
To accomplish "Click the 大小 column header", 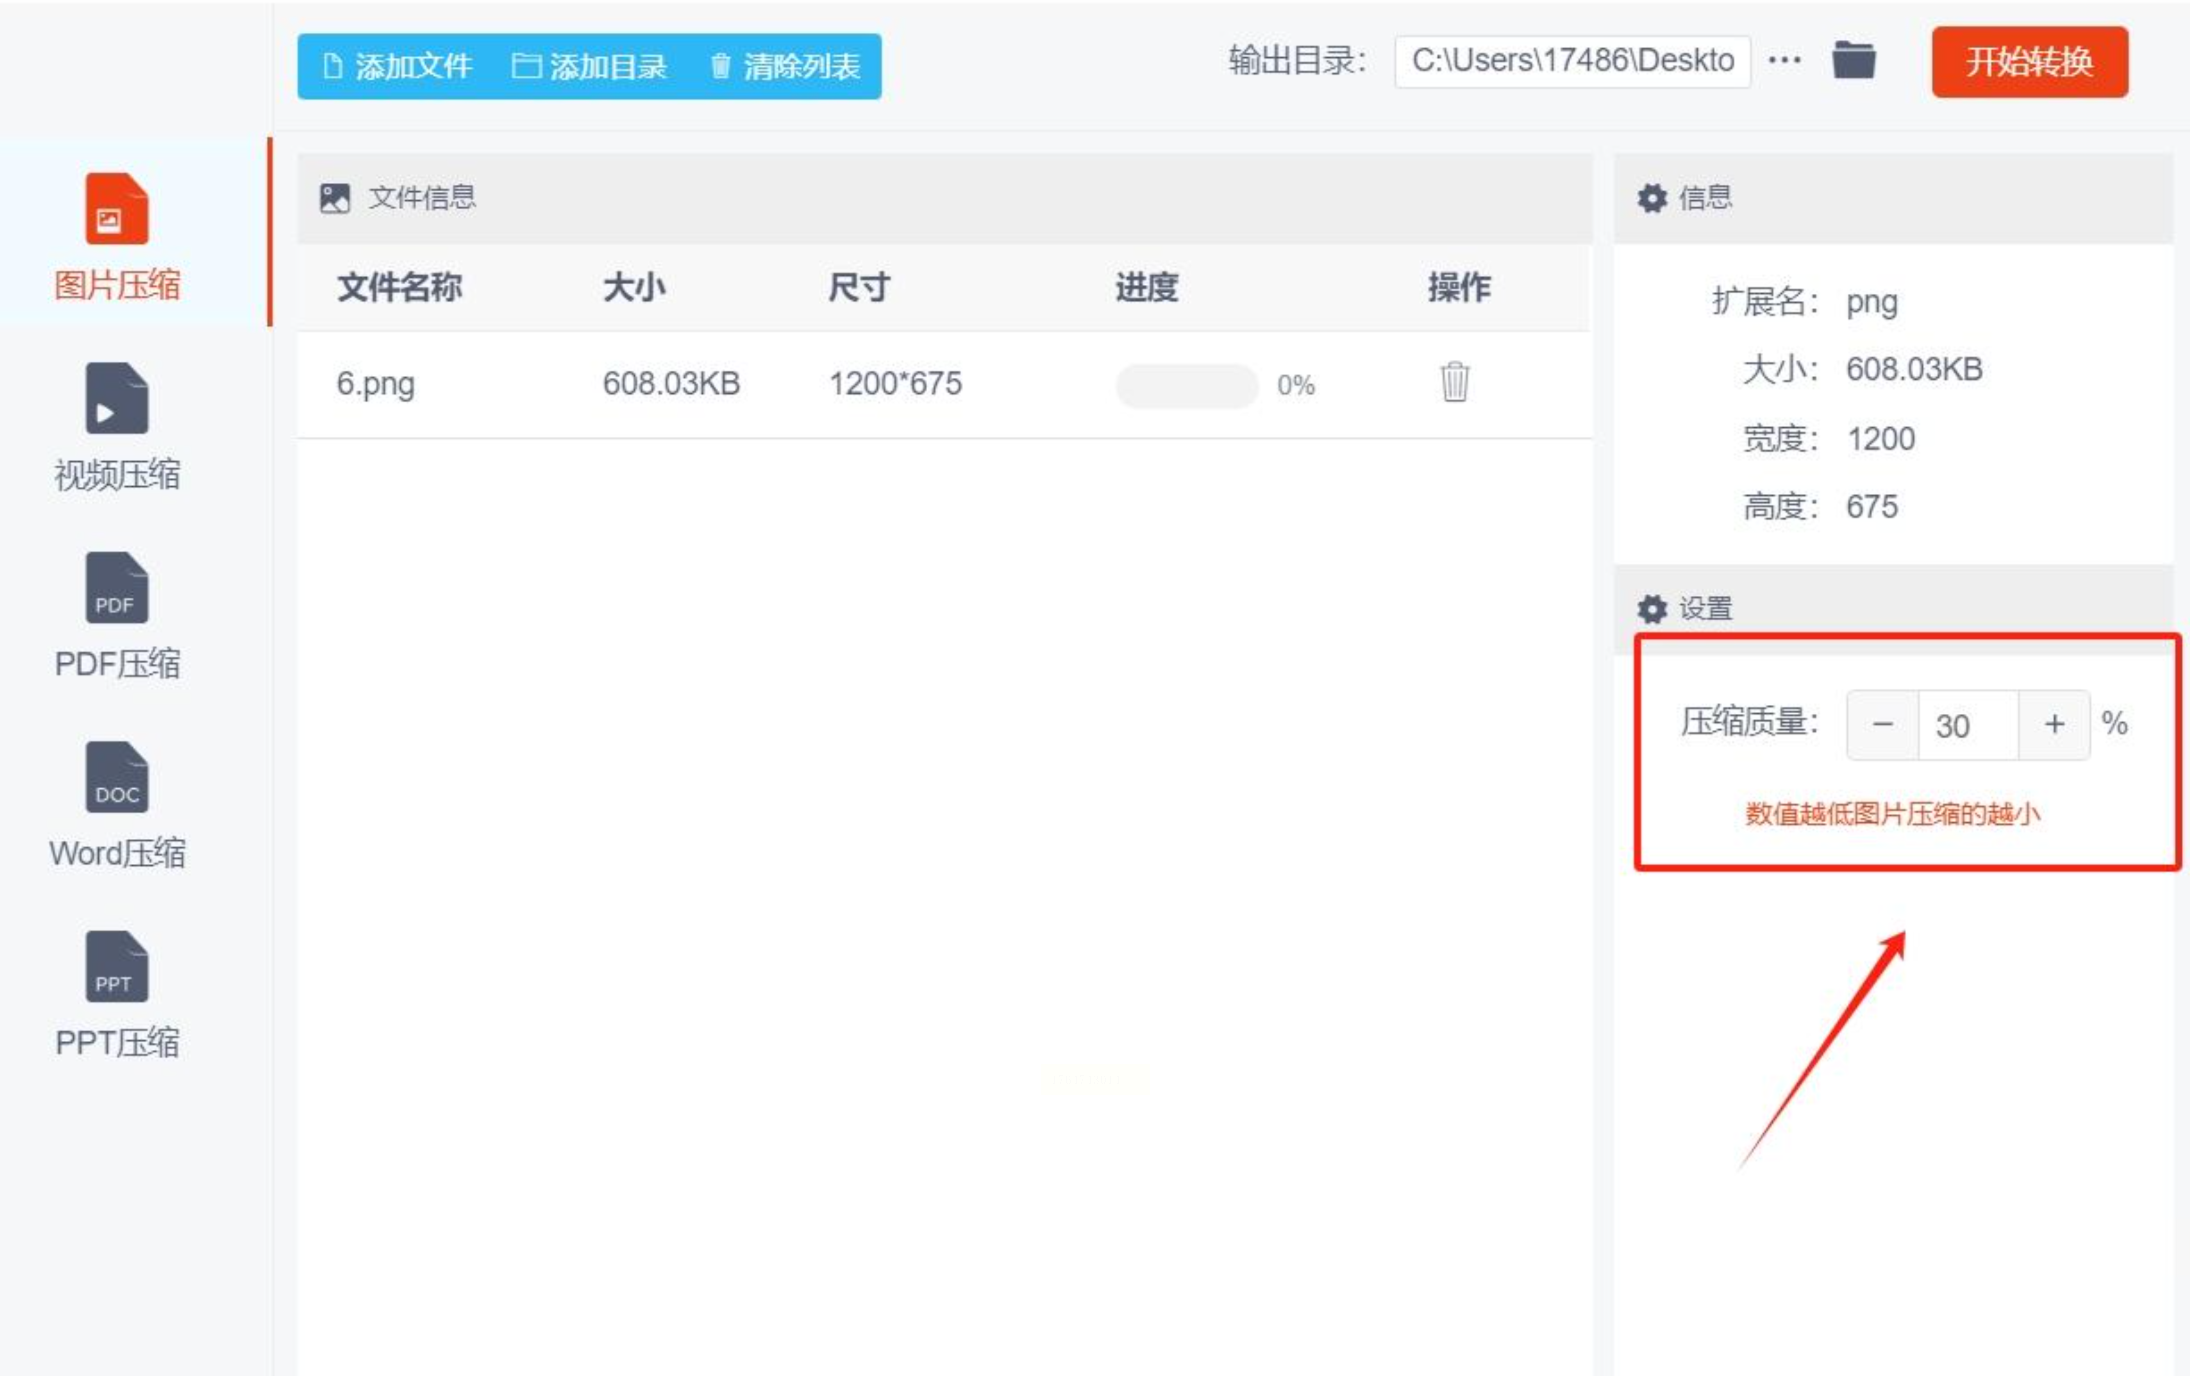I will [634, 288].
